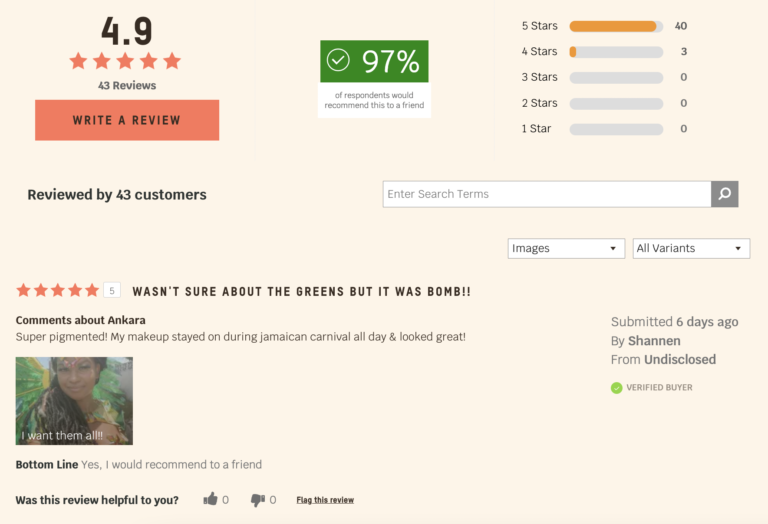768x524 pixels.
Task: Filter by the 5 Stars bar
Action: (615, 26)
